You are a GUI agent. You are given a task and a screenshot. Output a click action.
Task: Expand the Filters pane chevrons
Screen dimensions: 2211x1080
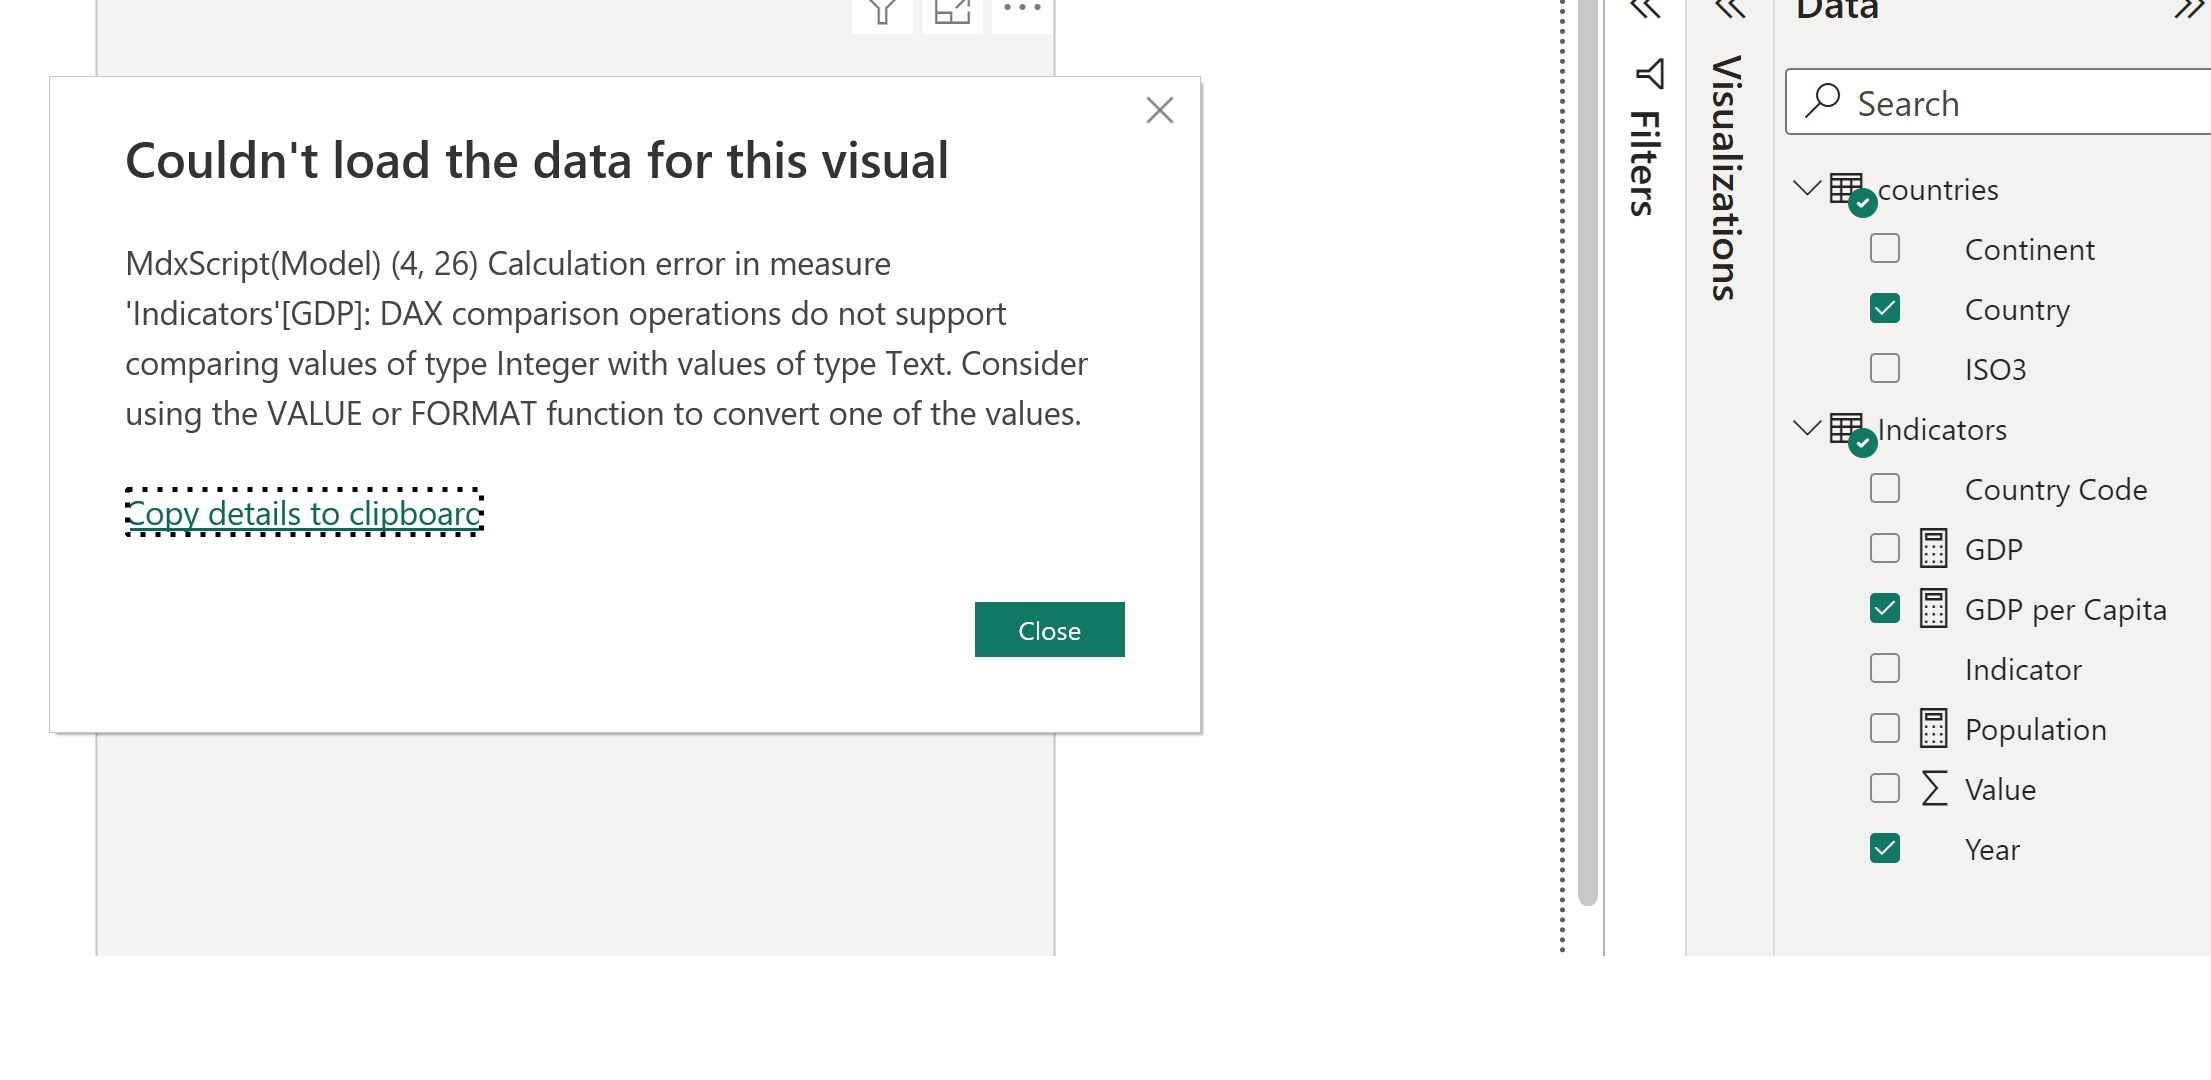coord(1645,10)
